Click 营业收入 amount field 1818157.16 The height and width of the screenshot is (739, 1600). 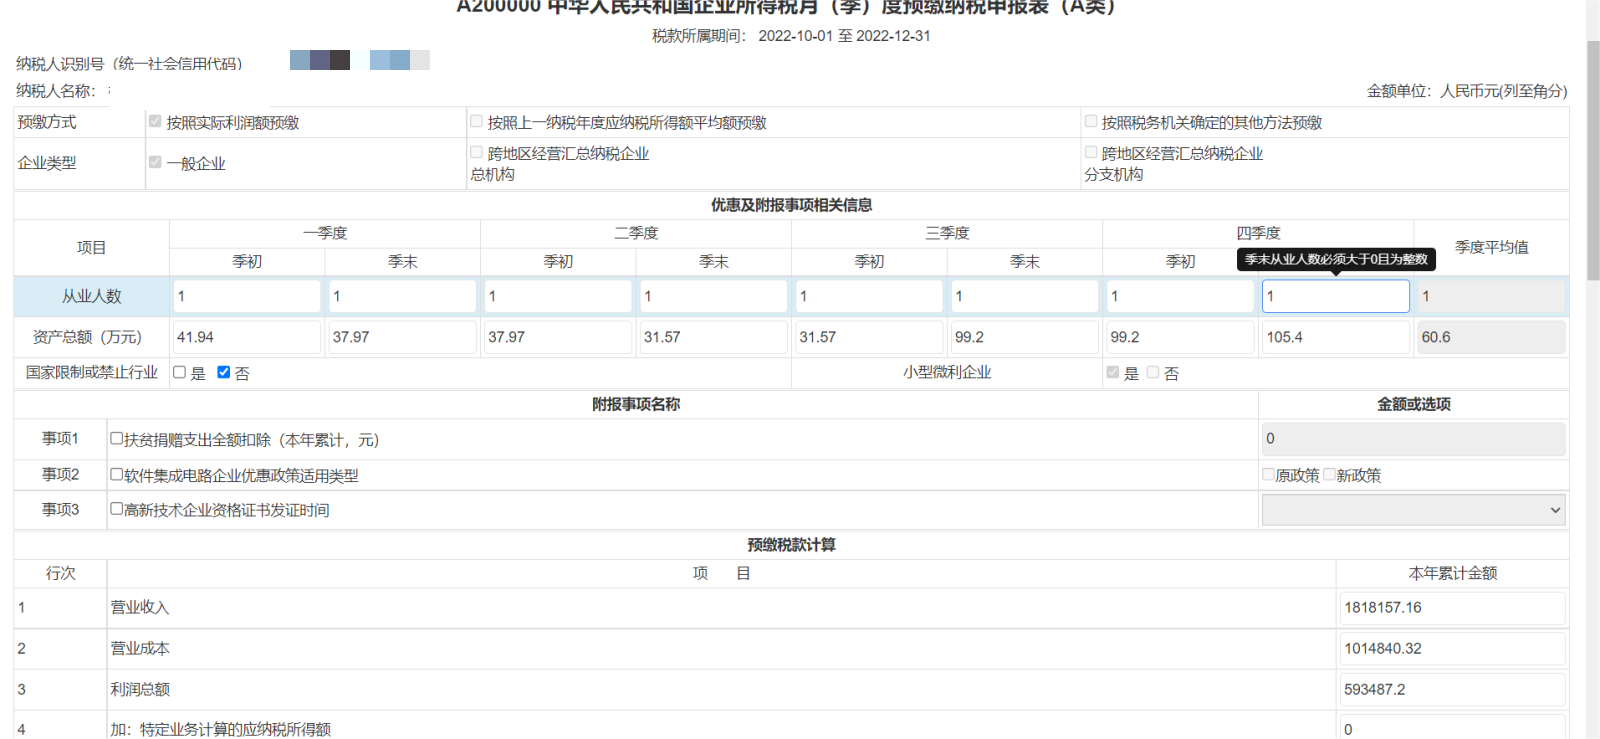point(1452,608)
